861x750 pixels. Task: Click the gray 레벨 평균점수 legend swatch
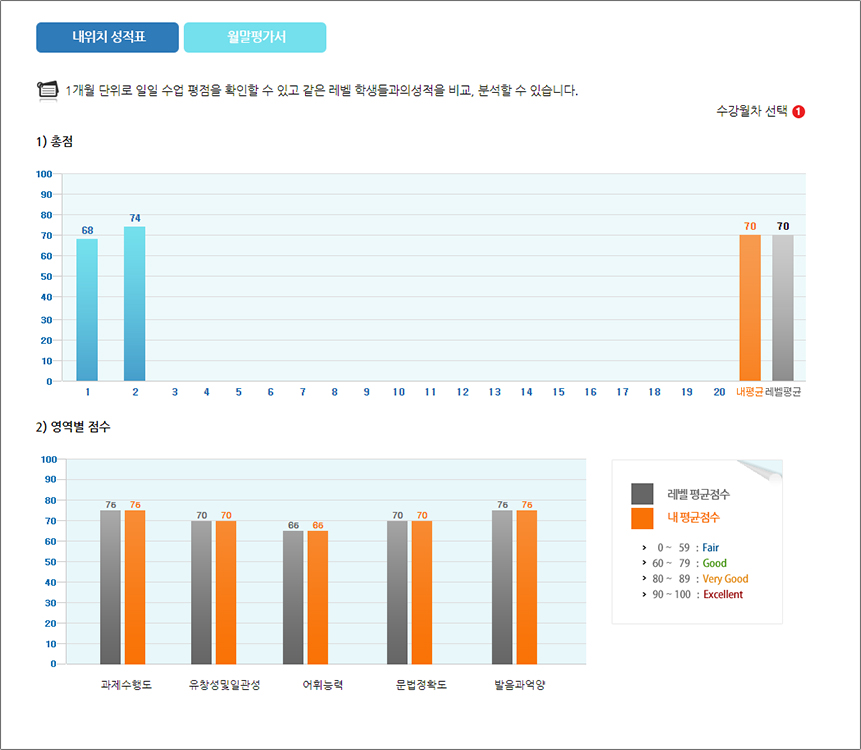pos(642,494)
